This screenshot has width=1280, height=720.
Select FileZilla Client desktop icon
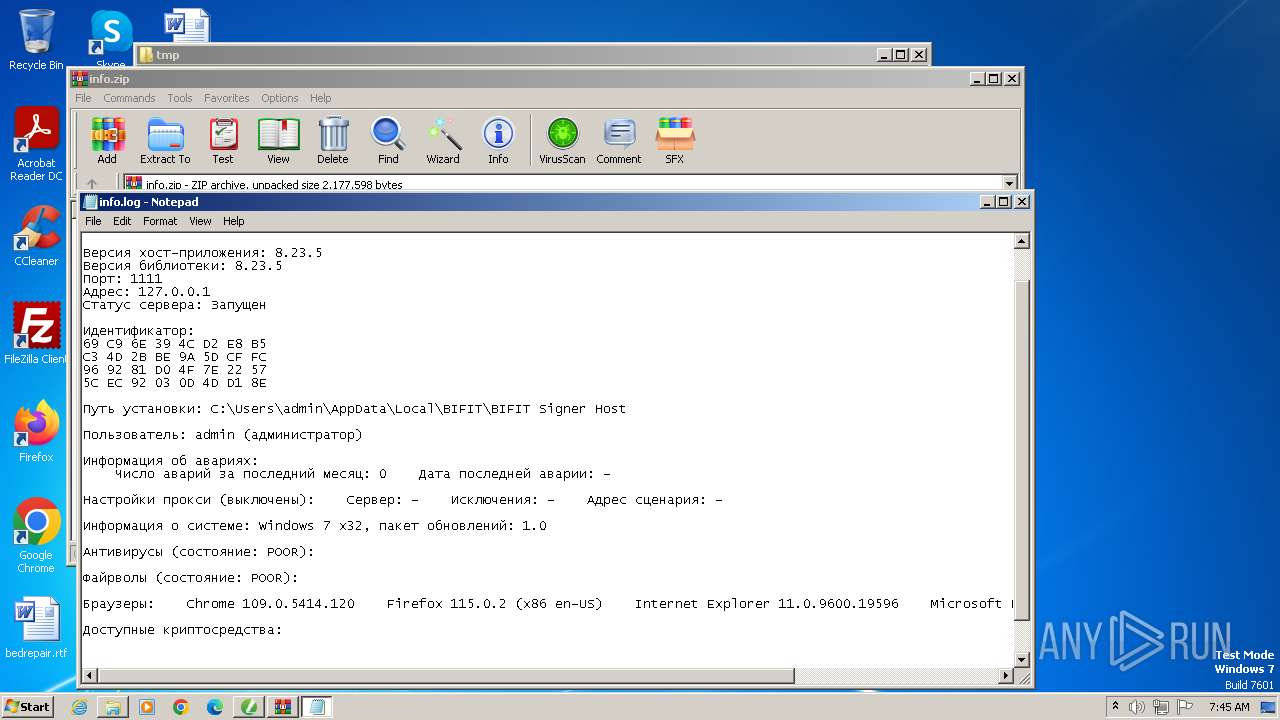tap(36, 334)
